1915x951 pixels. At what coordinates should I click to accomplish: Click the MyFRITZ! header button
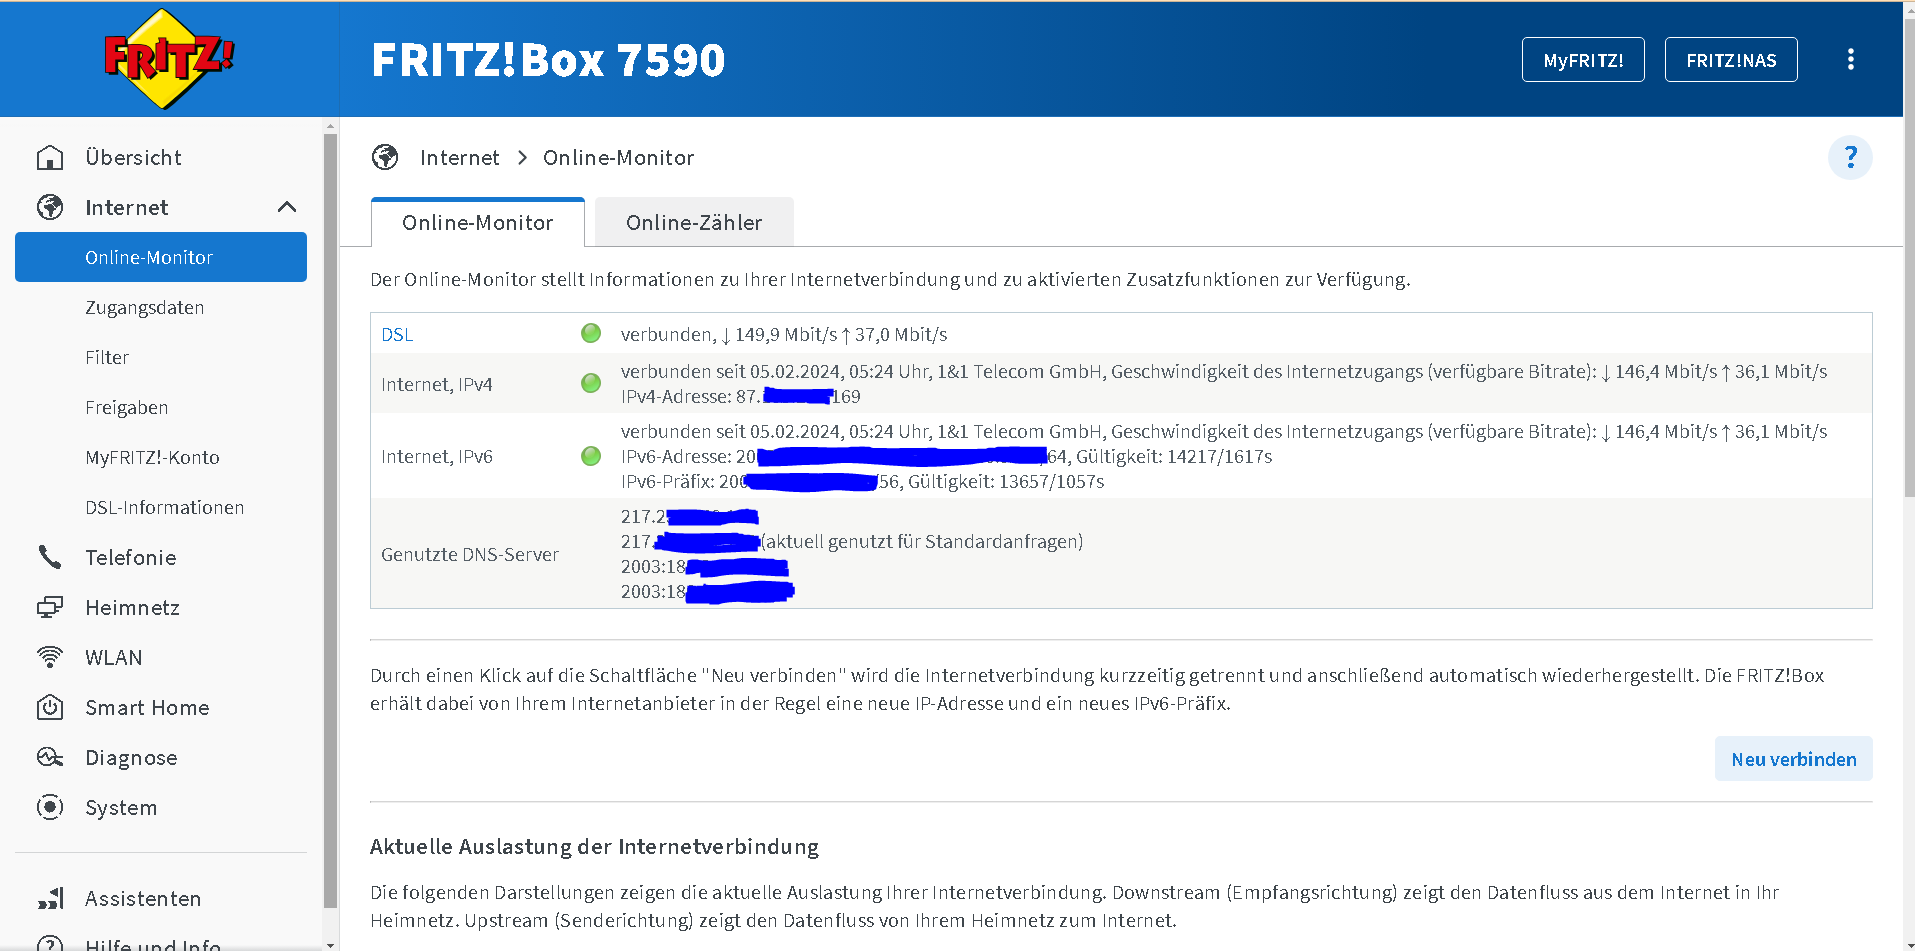1583,60
